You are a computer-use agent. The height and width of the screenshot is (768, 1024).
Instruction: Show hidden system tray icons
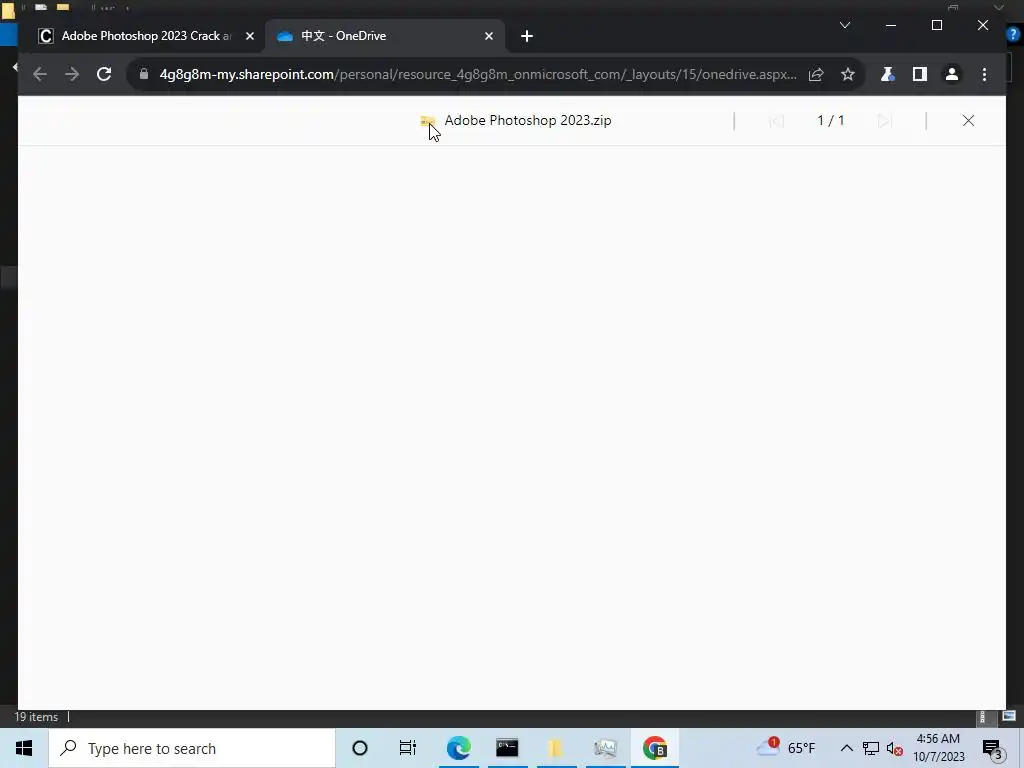click(x=846, y=748)
